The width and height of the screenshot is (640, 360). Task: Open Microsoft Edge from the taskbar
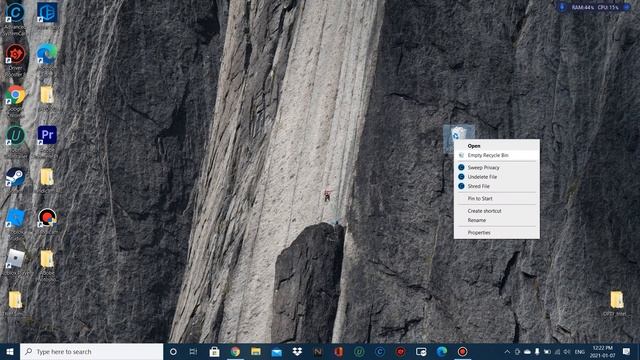442,351
